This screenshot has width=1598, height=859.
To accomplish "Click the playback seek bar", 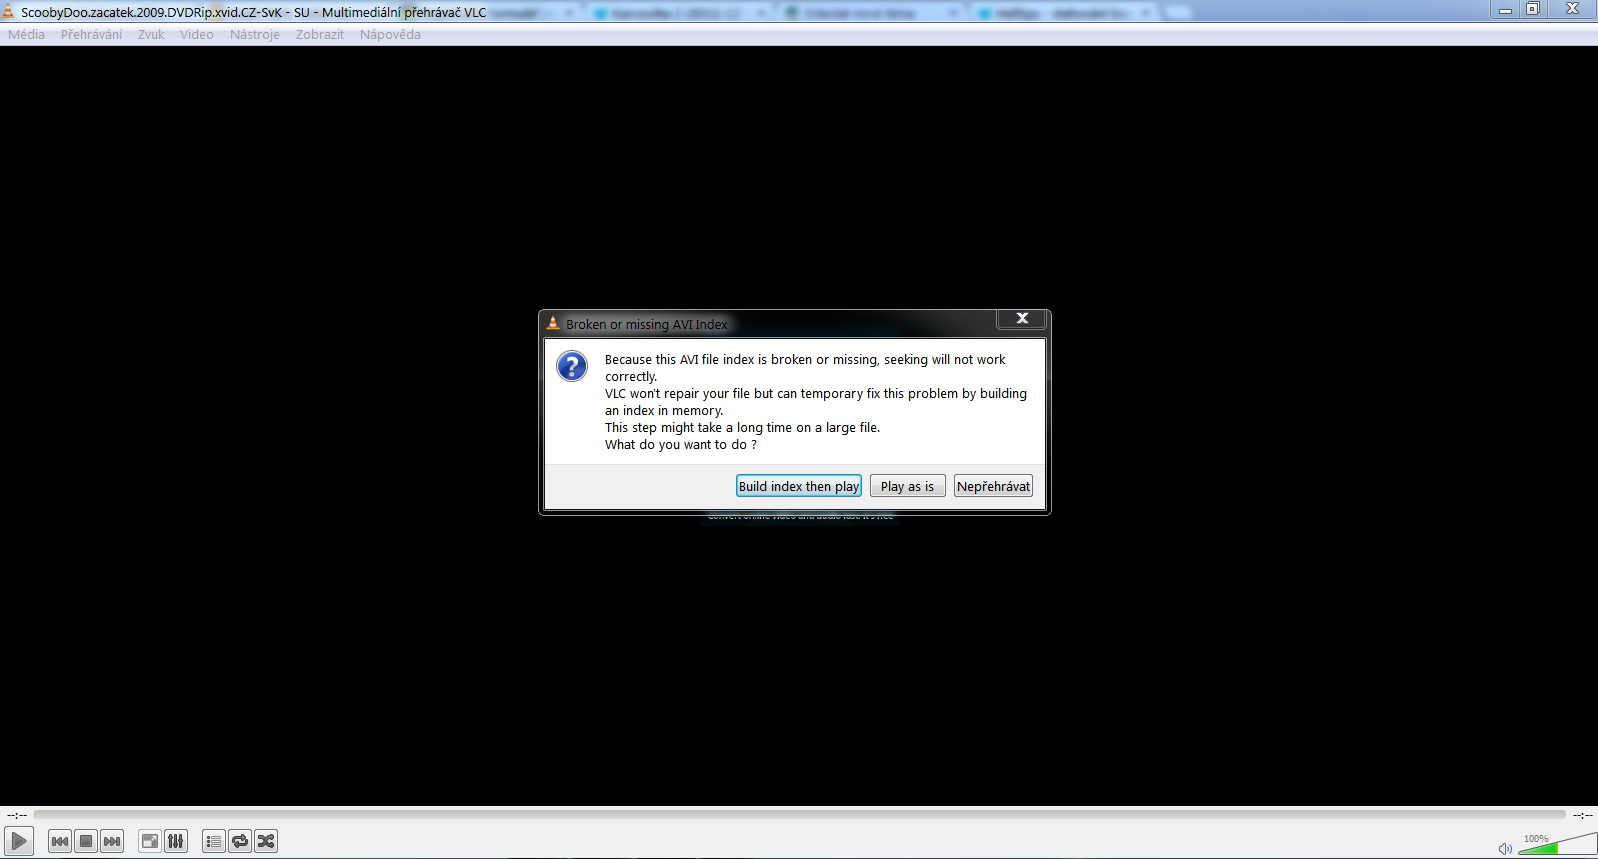I will (x=798, y=815).
